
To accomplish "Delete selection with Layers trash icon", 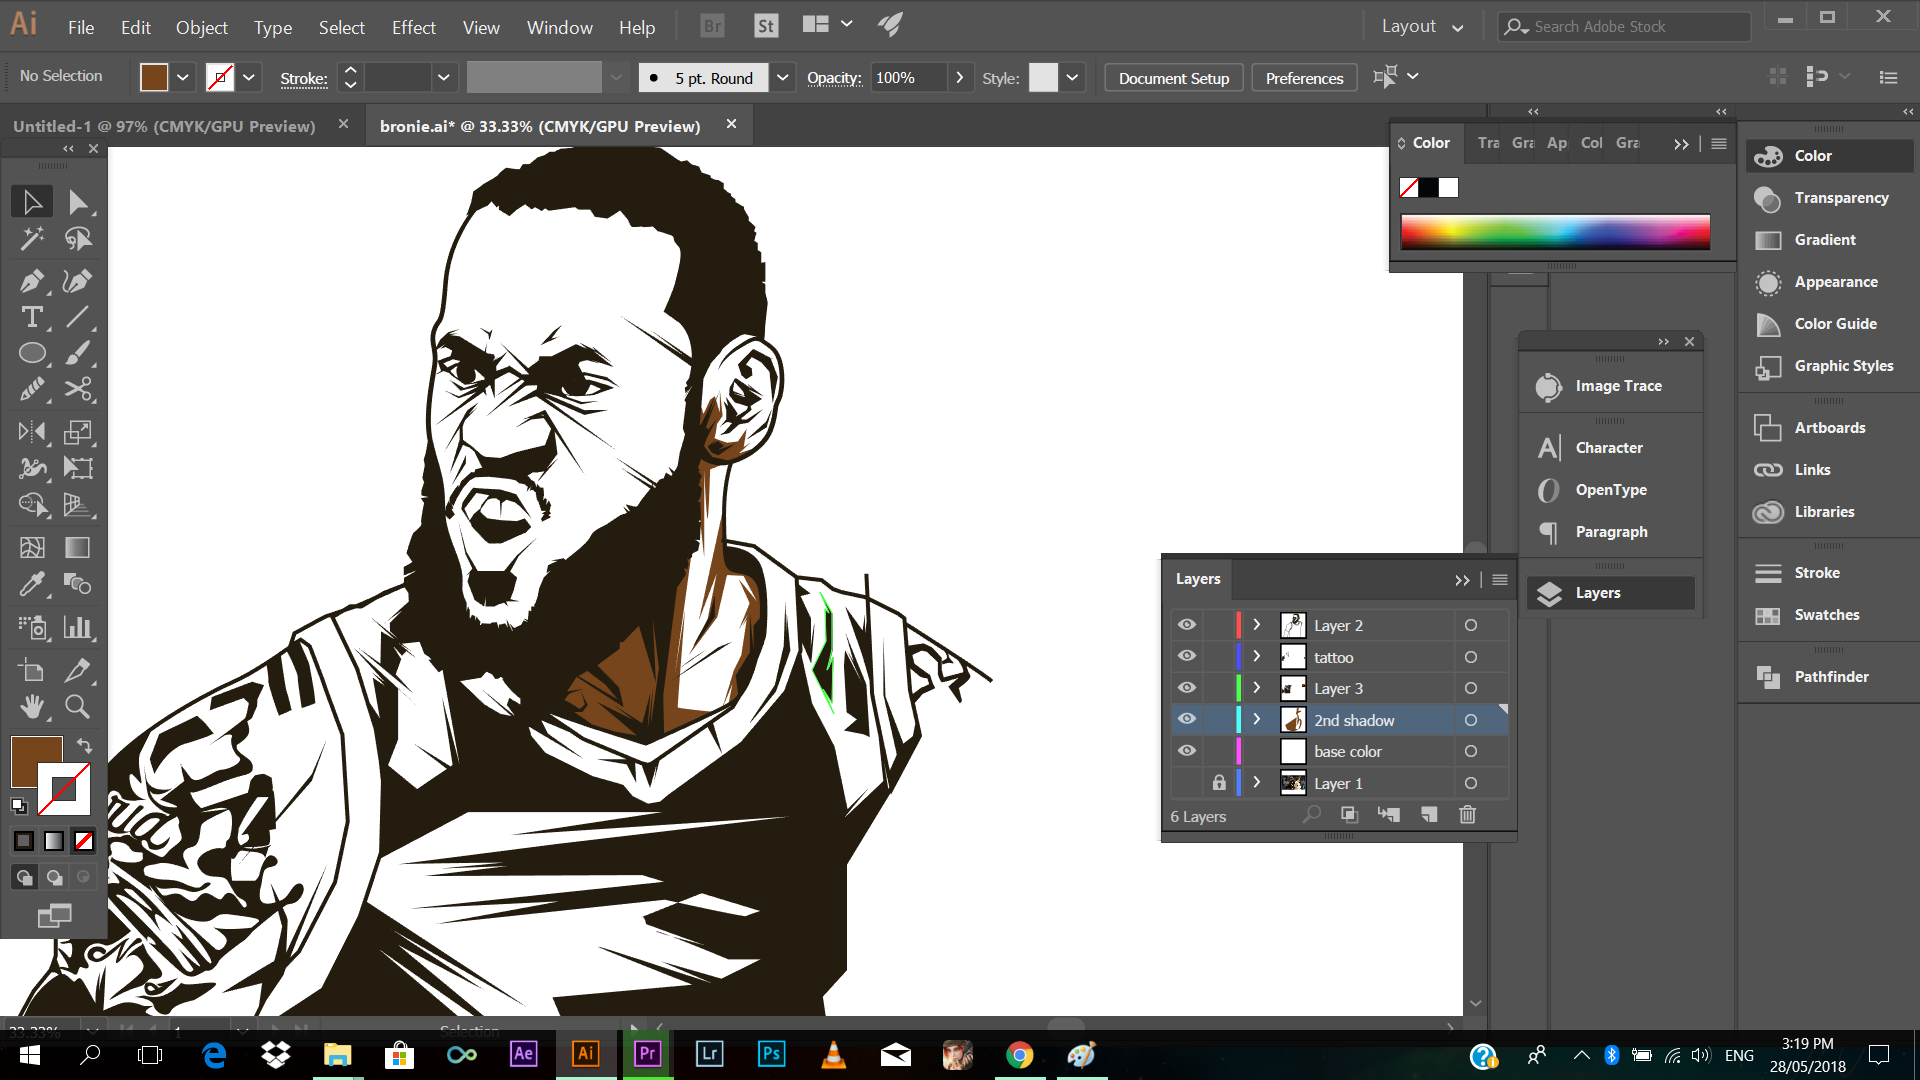I will (x=1467, y=814).
